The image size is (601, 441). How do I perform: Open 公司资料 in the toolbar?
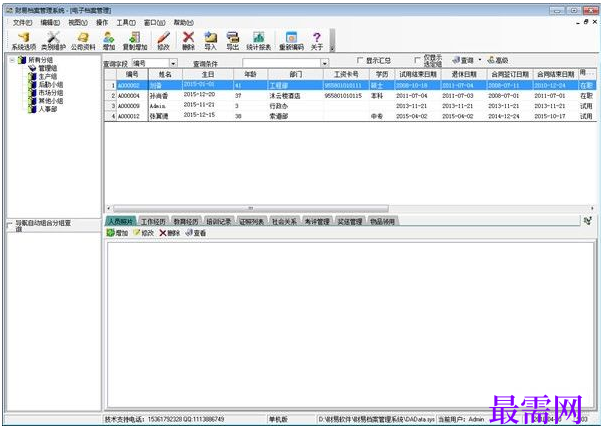tap(83, 41)
